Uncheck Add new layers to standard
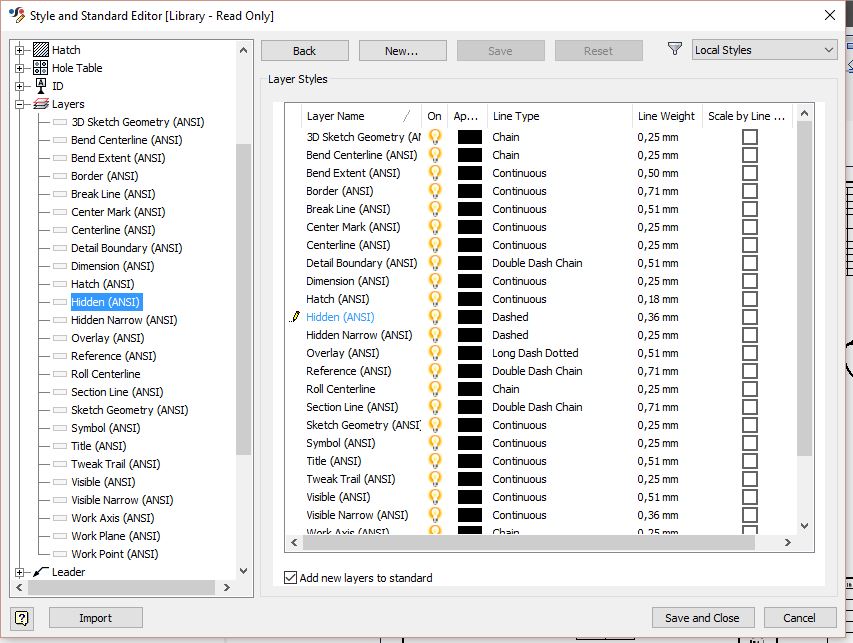This screenshot has height=643, width=853. pos(290,577)
